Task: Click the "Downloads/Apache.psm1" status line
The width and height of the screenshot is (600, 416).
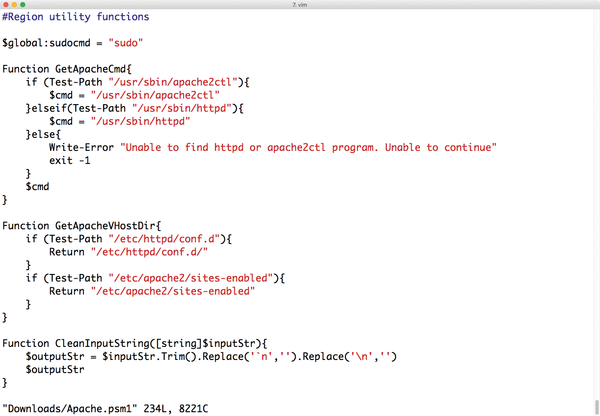Action: click(x=69, y=409)
